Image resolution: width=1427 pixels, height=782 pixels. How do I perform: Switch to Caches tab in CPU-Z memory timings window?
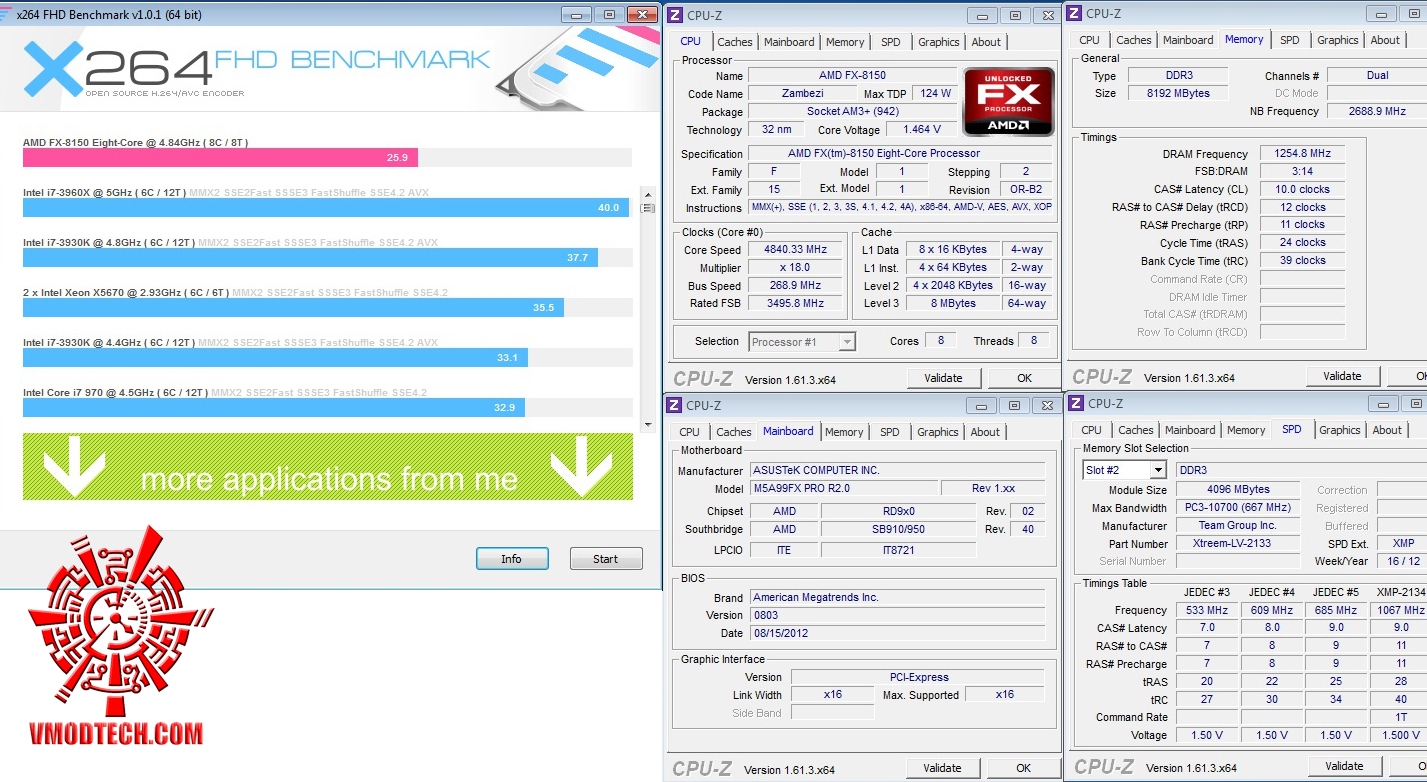(1134, 40)
